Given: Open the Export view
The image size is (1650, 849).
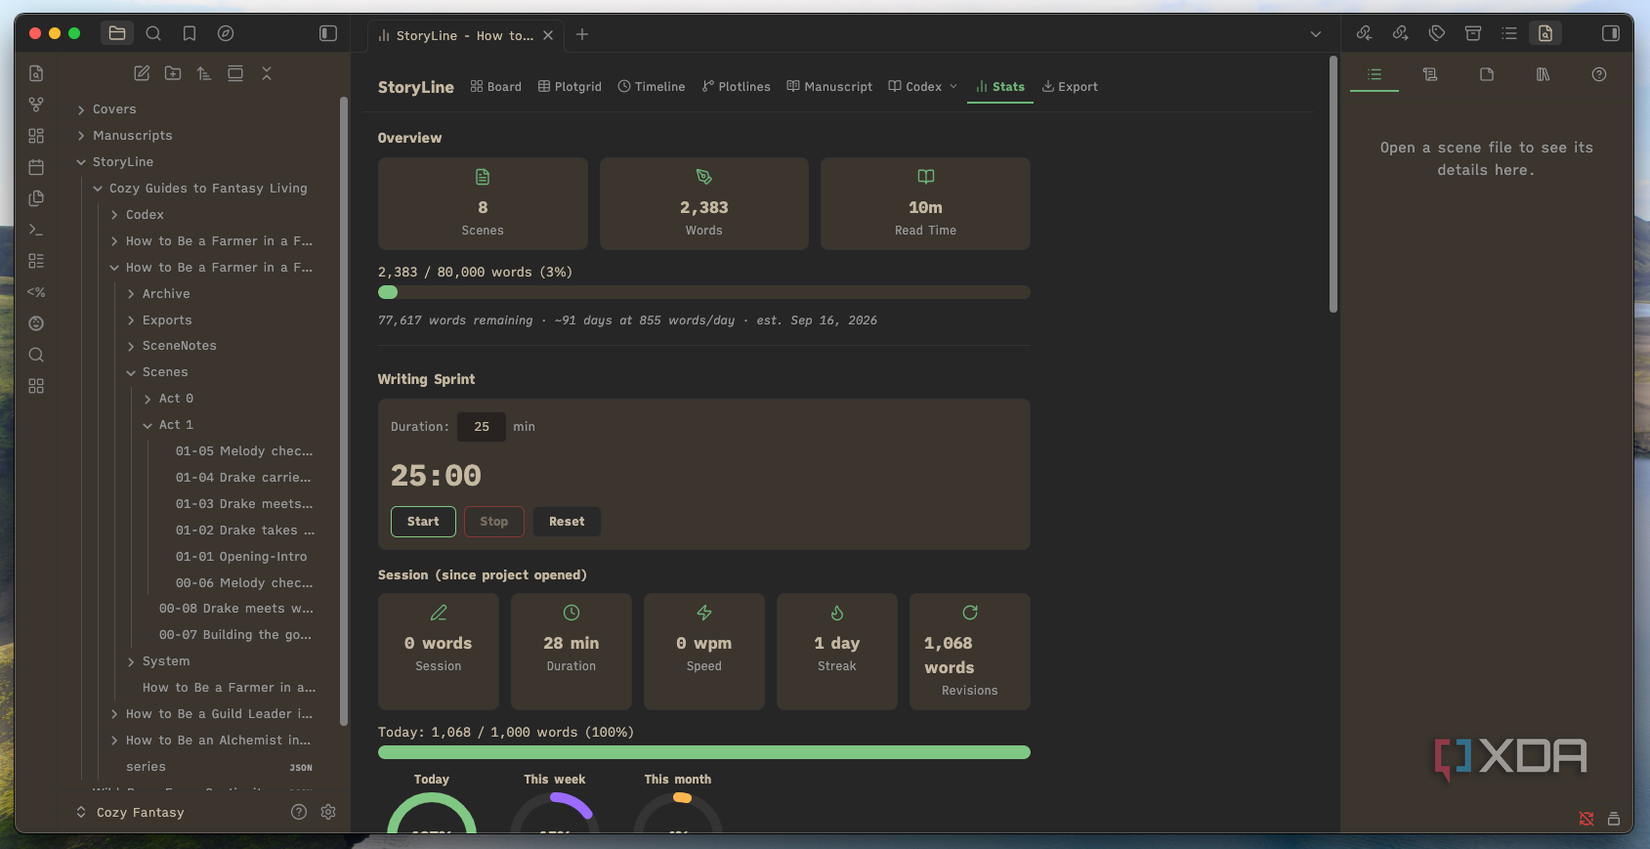Looking at the screenshot, I should coord(1070,87).
